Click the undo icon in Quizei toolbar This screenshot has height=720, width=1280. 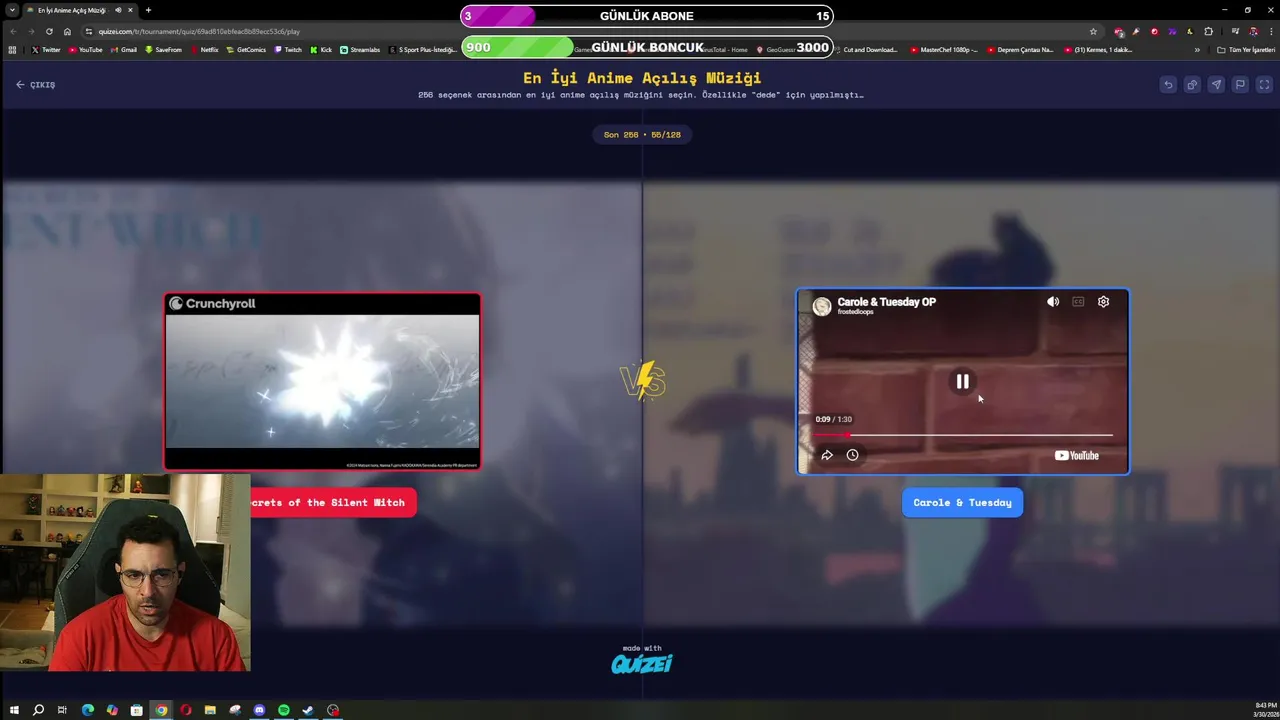tap(1168, 85)
